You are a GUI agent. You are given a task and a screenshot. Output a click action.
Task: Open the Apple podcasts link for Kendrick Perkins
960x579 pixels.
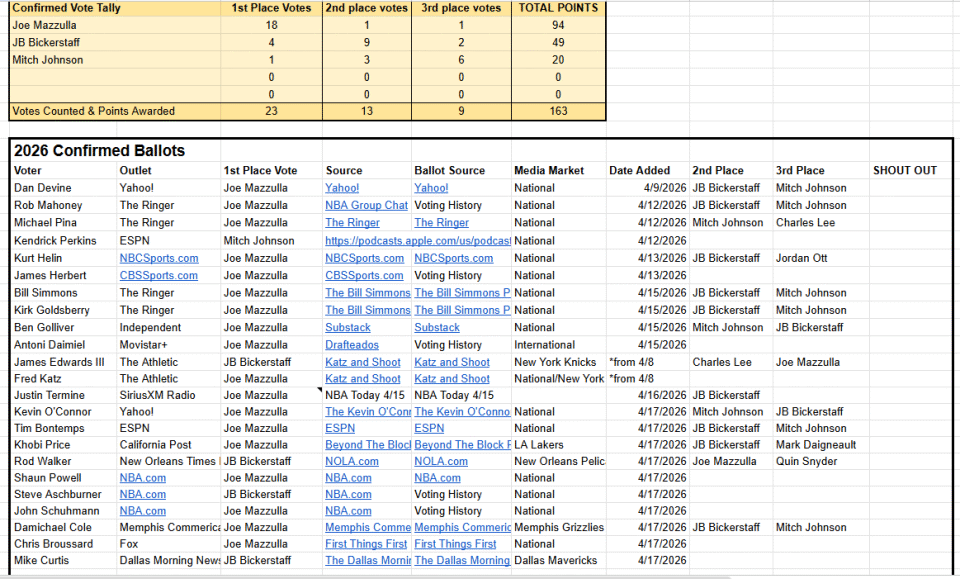418,241
